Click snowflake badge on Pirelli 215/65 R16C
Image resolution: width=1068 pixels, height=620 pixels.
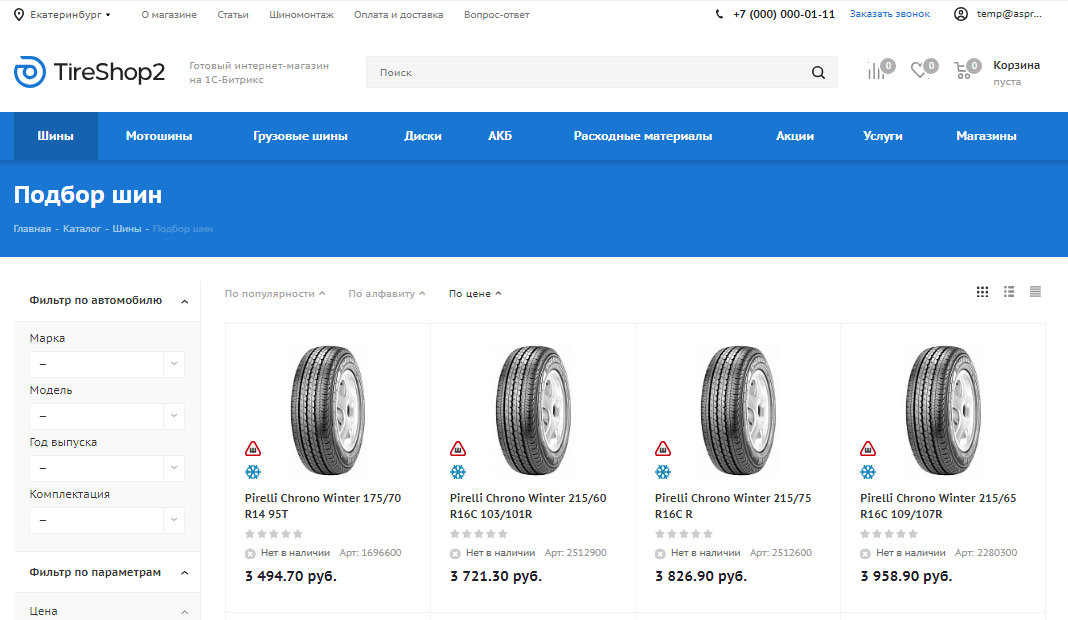point(868,471)
